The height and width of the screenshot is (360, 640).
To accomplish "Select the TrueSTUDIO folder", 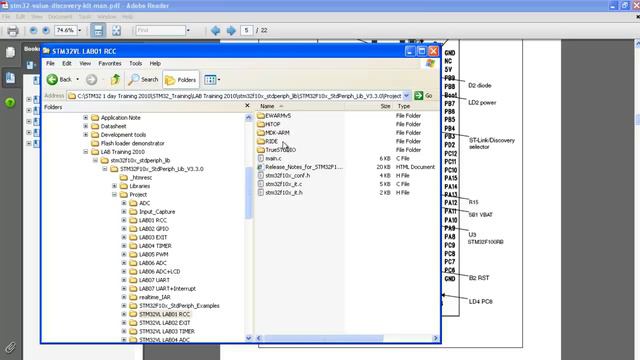I will tap(277, 150).
